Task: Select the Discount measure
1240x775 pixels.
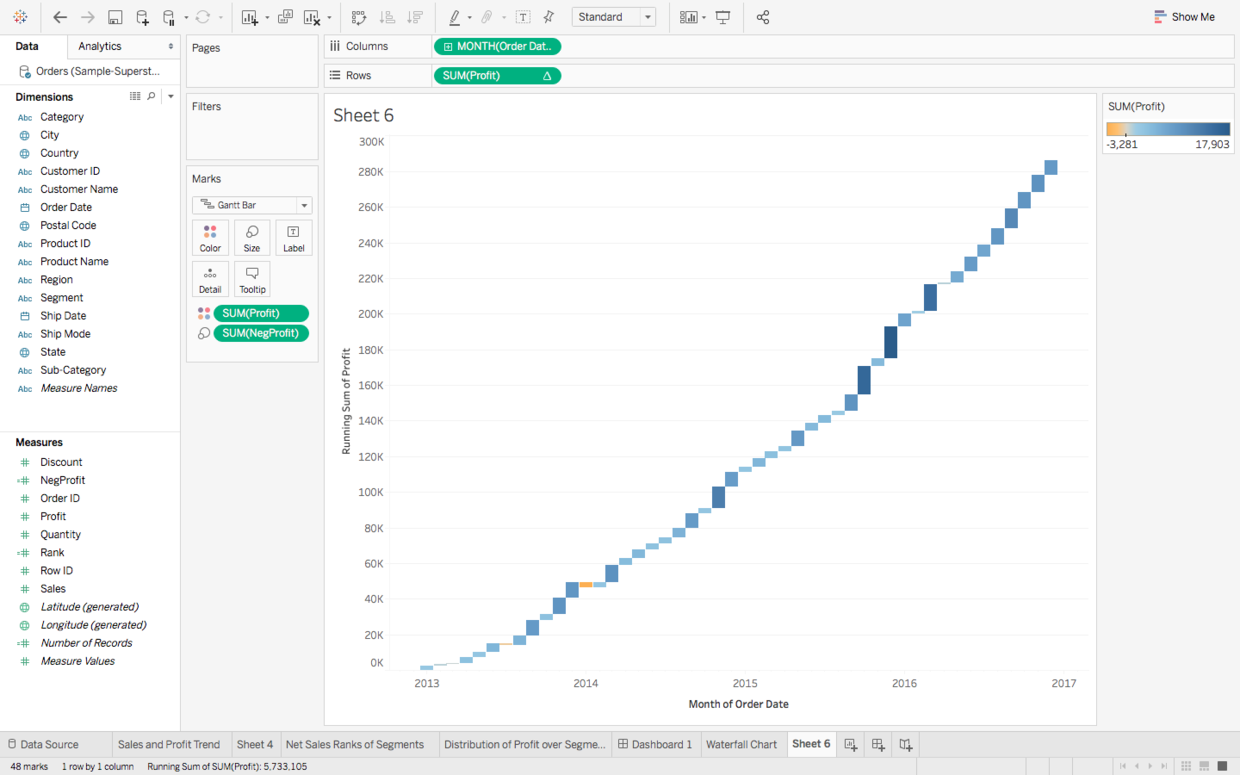Action: click(x=61, y=462)
